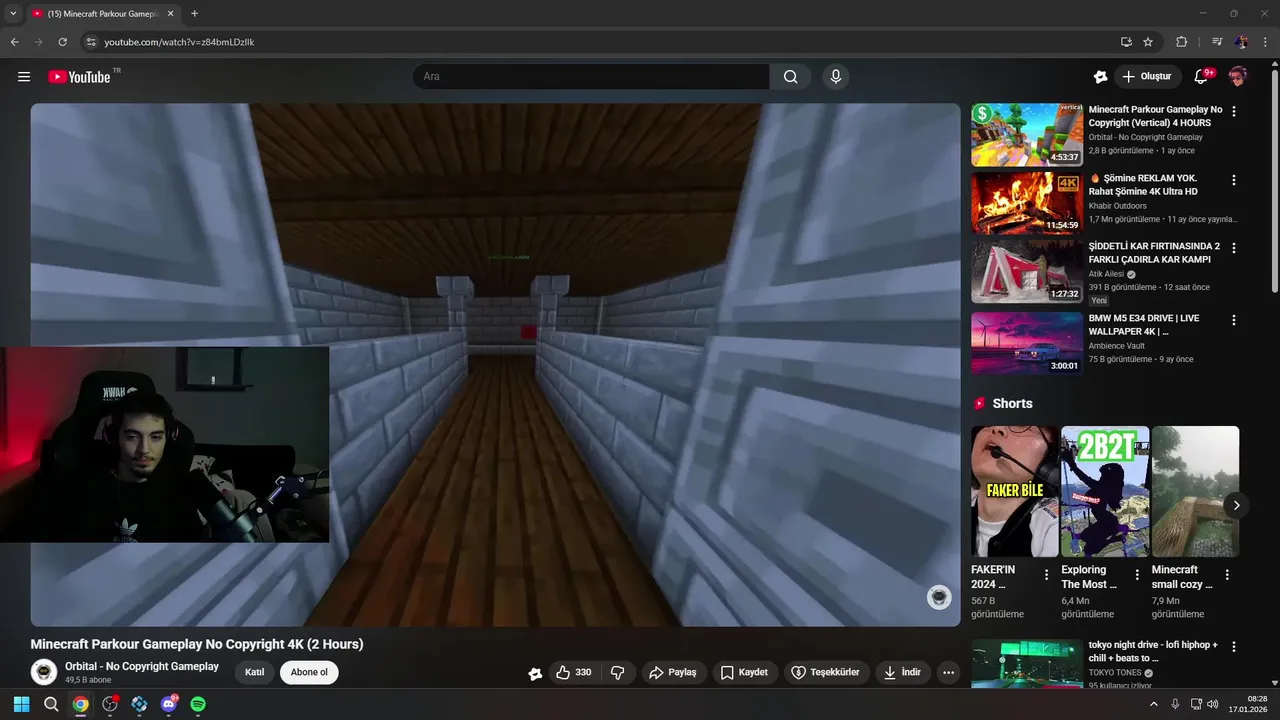Open Orbital channel avatar
The height and width of the screenshot is (720, 1280).
44,672
